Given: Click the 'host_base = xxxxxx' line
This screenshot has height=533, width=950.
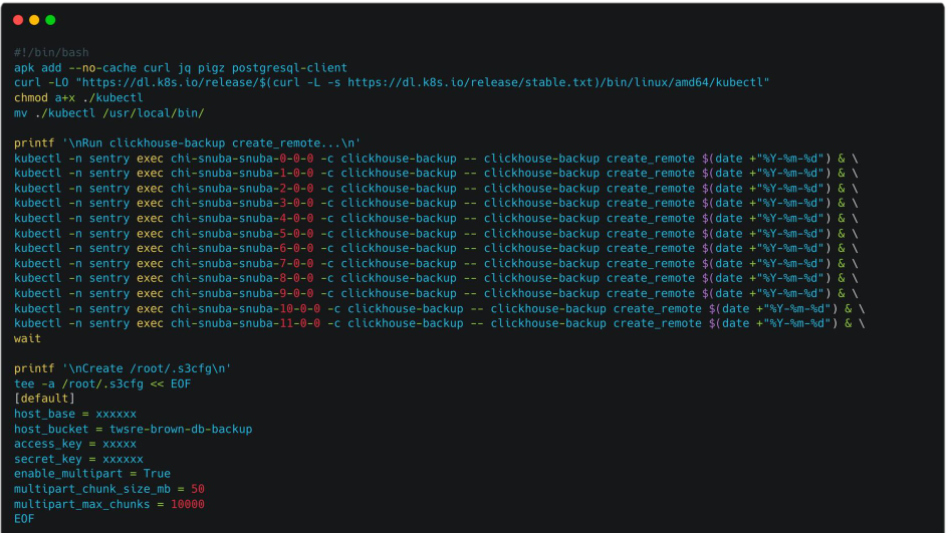Looking at the screenshot, I should pyautogui.click(x=75, y=414).
